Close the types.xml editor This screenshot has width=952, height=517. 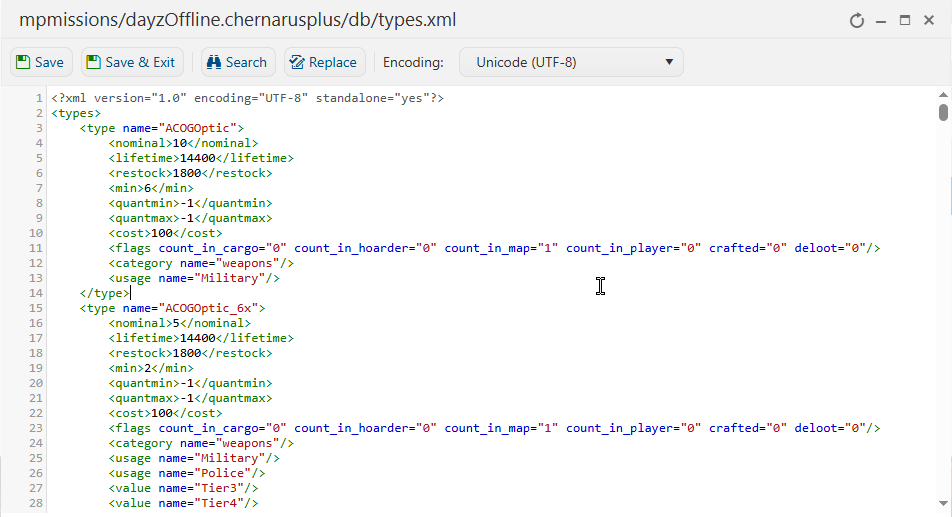(929, 21)
